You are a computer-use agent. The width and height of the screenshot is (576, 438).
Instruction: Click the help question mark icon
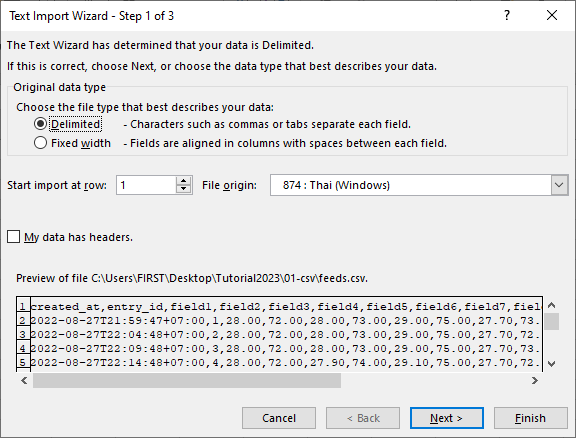(x=507, y=15)
